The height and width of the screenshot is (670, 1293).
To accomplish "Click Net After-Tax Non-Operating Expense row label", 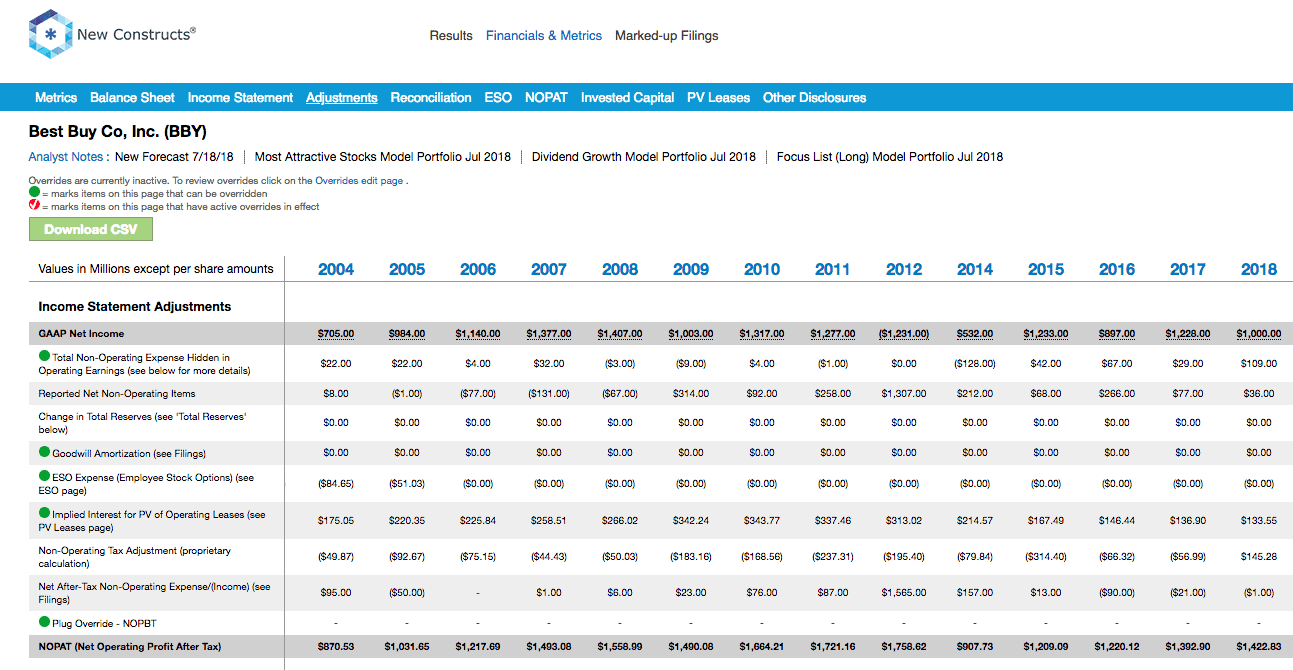I will 154,593.
